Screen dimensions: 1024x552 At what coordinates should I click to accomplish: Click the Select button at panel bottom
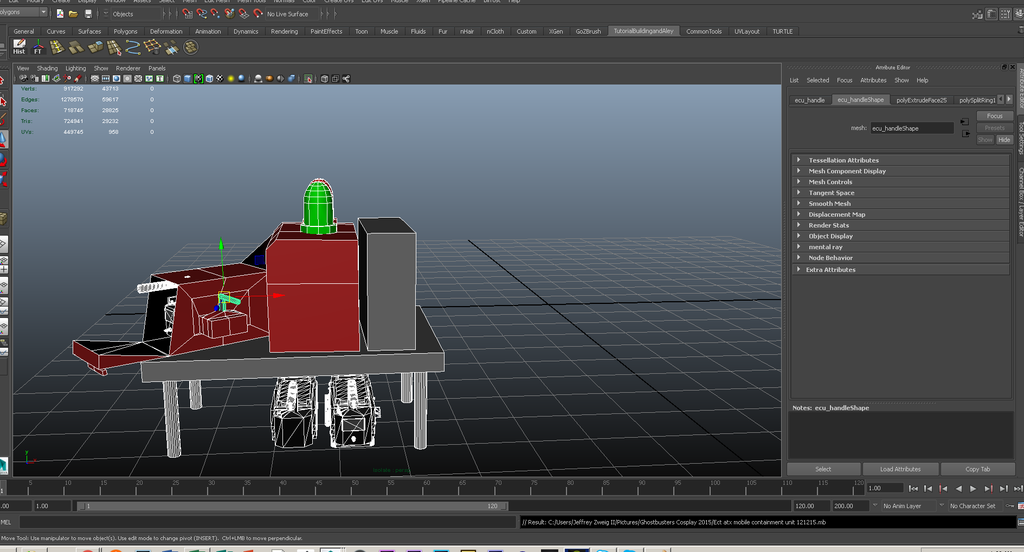click(824, 469)
